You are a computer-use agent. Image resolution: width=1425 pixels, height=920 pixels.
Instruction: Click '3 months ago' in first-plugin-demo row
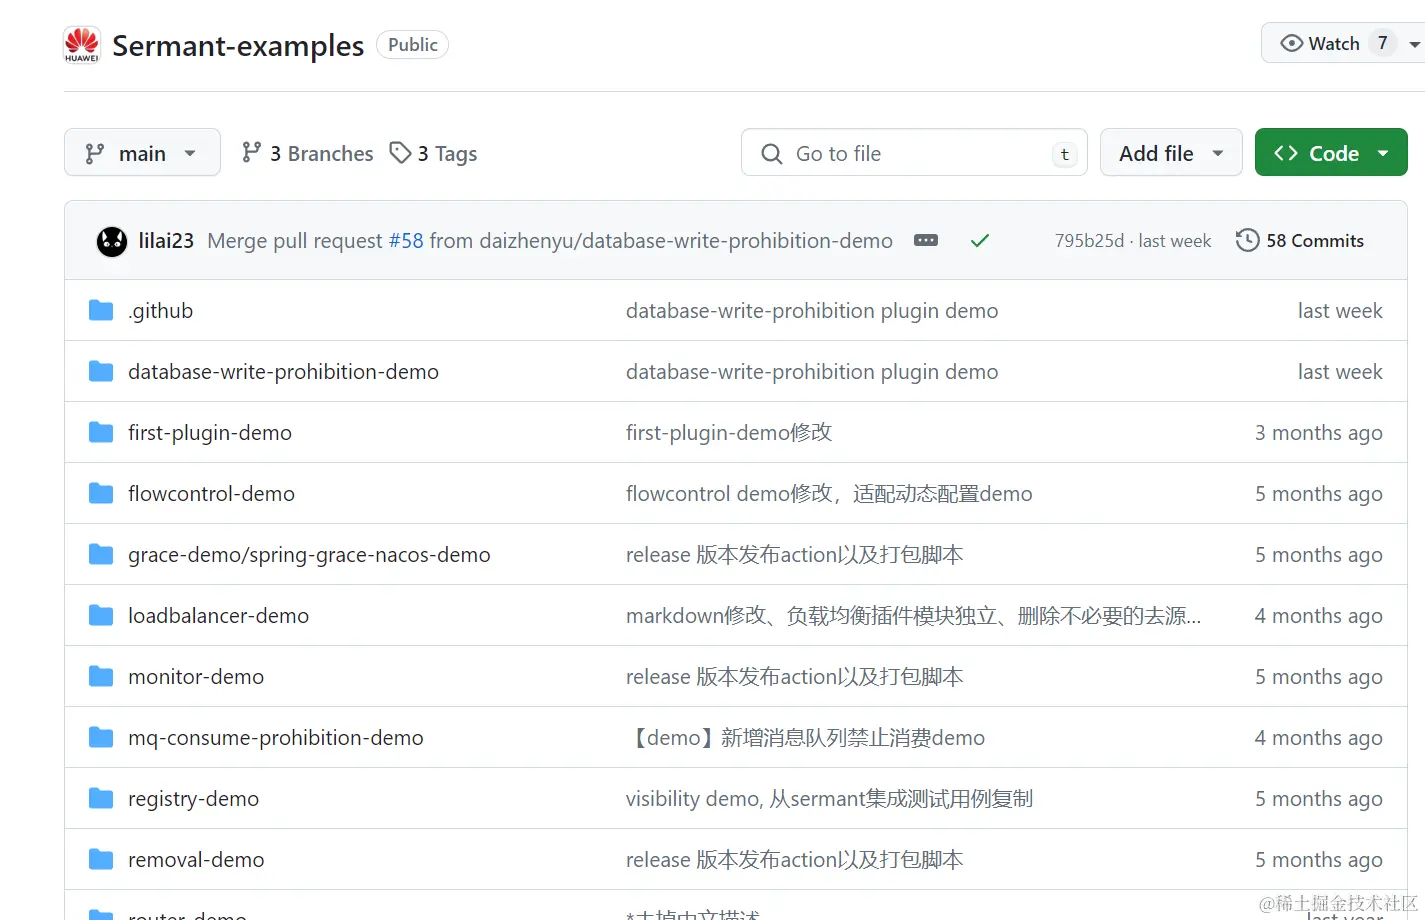[1319, 433]
